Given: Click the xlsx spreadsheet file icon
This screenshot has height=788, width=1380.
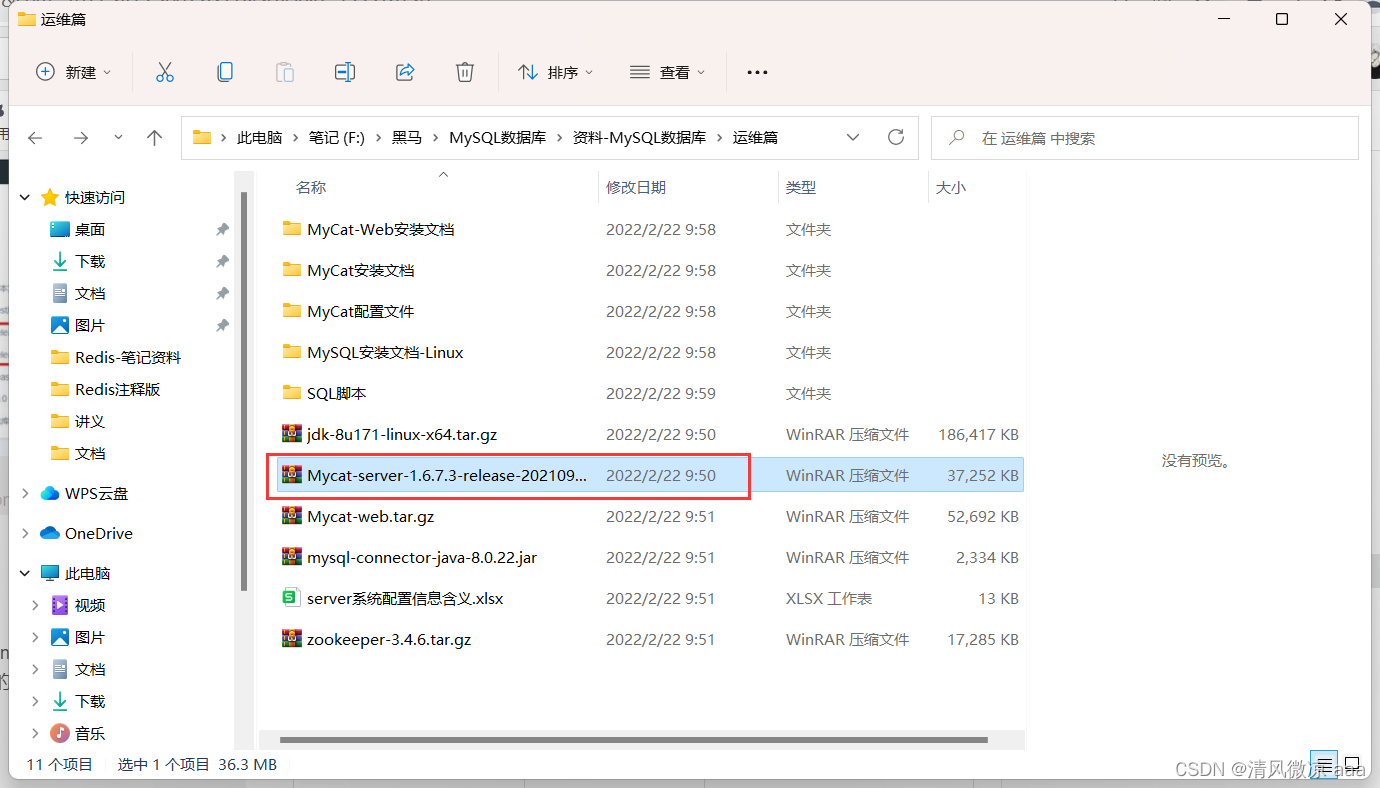Looking at the screenshot, I should (292, 598).
